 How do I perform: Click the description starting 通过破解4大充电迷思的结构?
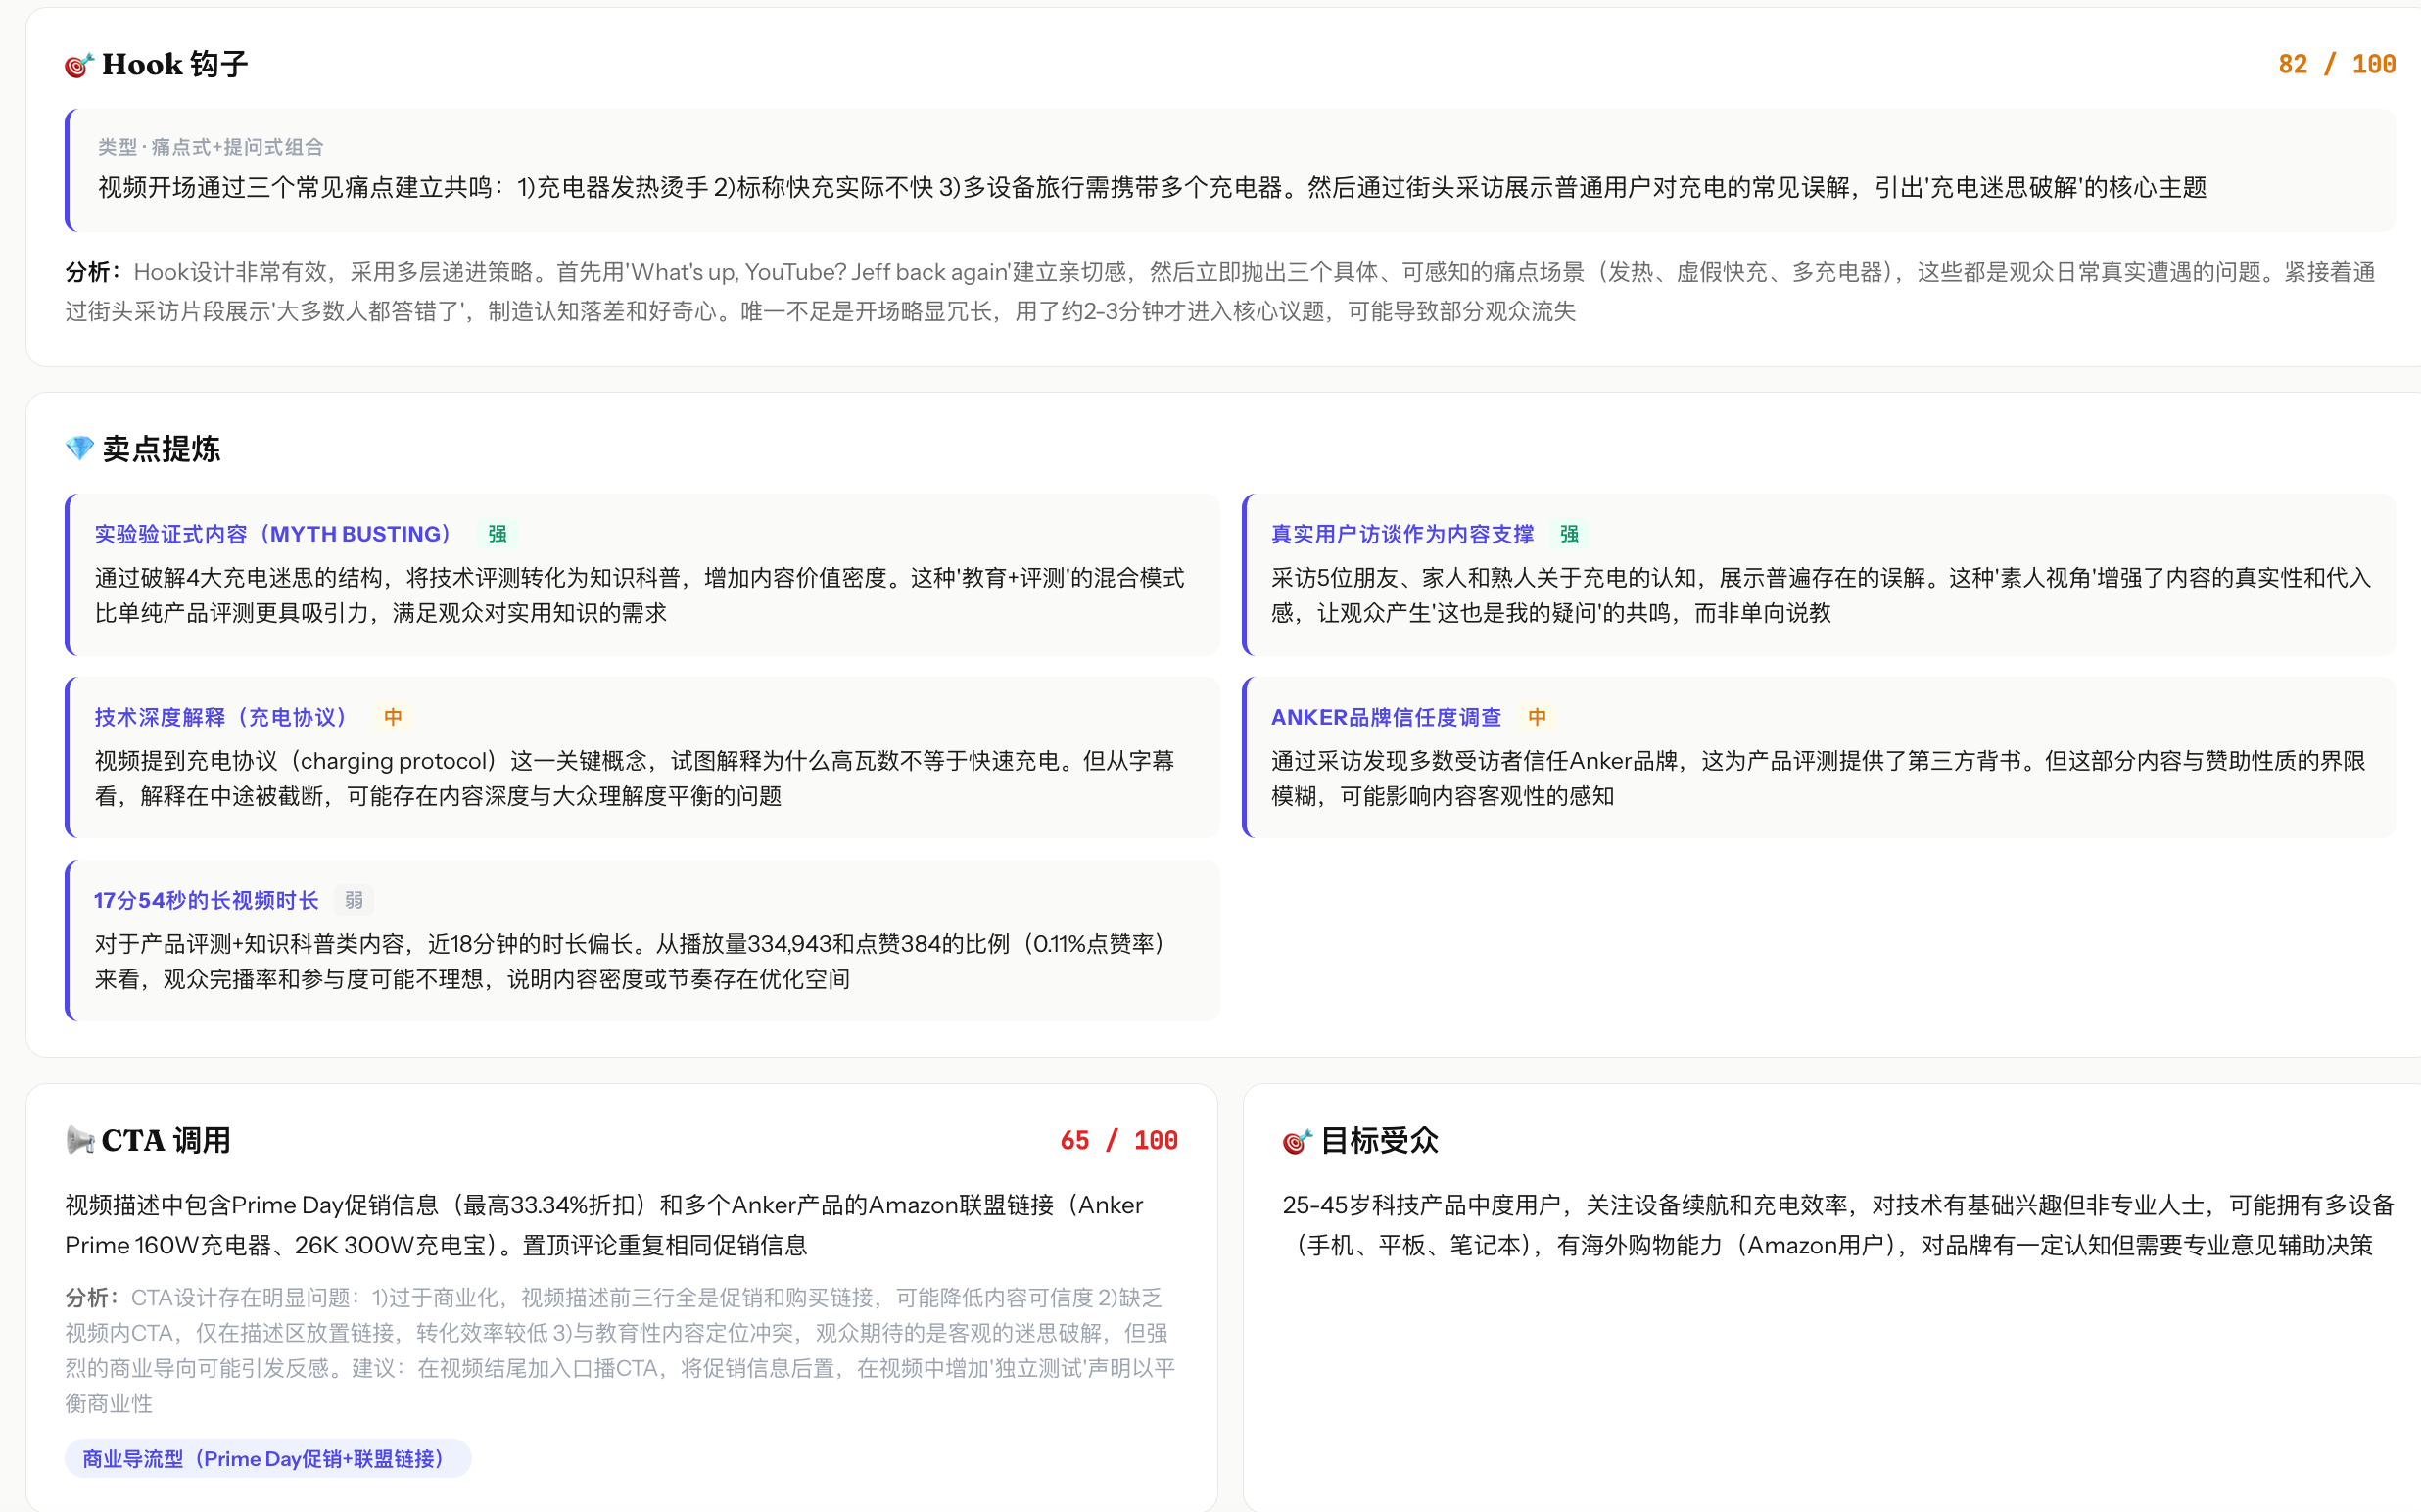pos(640,595)
